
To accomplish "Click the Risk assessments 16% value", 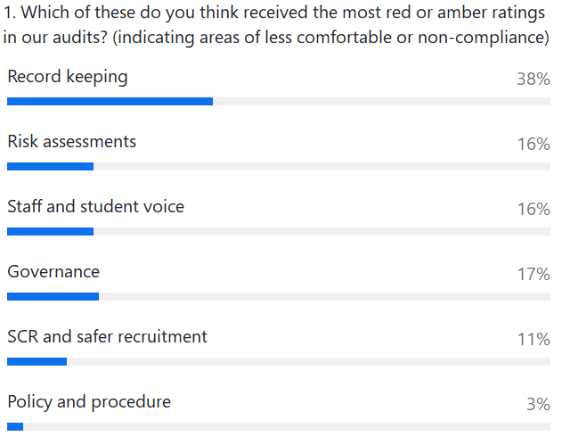I will (533, 144).
